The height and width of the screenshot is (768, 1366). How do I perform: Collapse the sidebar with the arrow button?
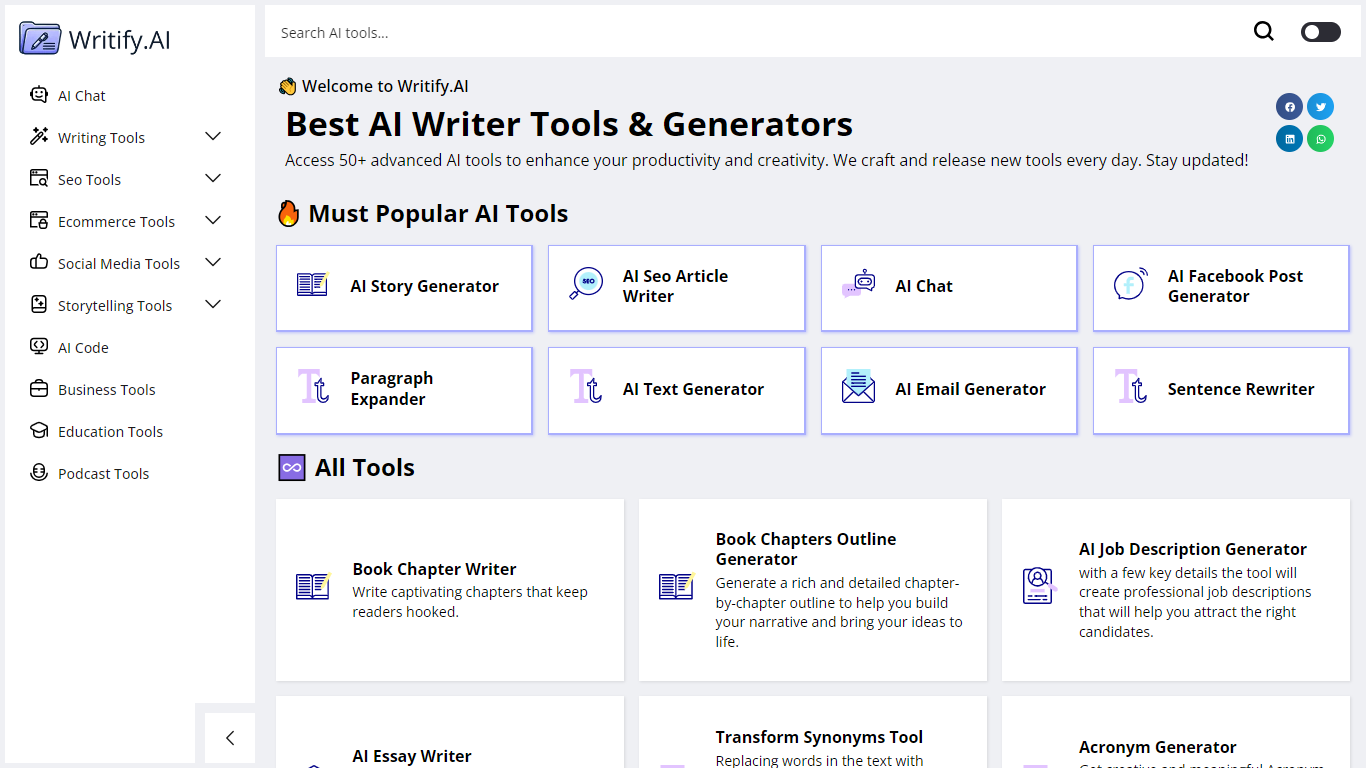click(x=230, y=738)
